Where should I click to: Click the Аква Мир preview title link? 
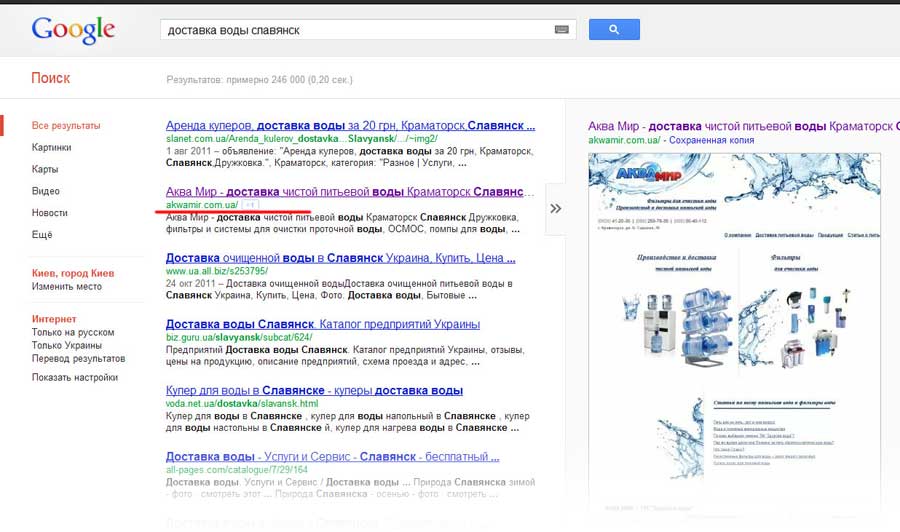coord(744,126)
